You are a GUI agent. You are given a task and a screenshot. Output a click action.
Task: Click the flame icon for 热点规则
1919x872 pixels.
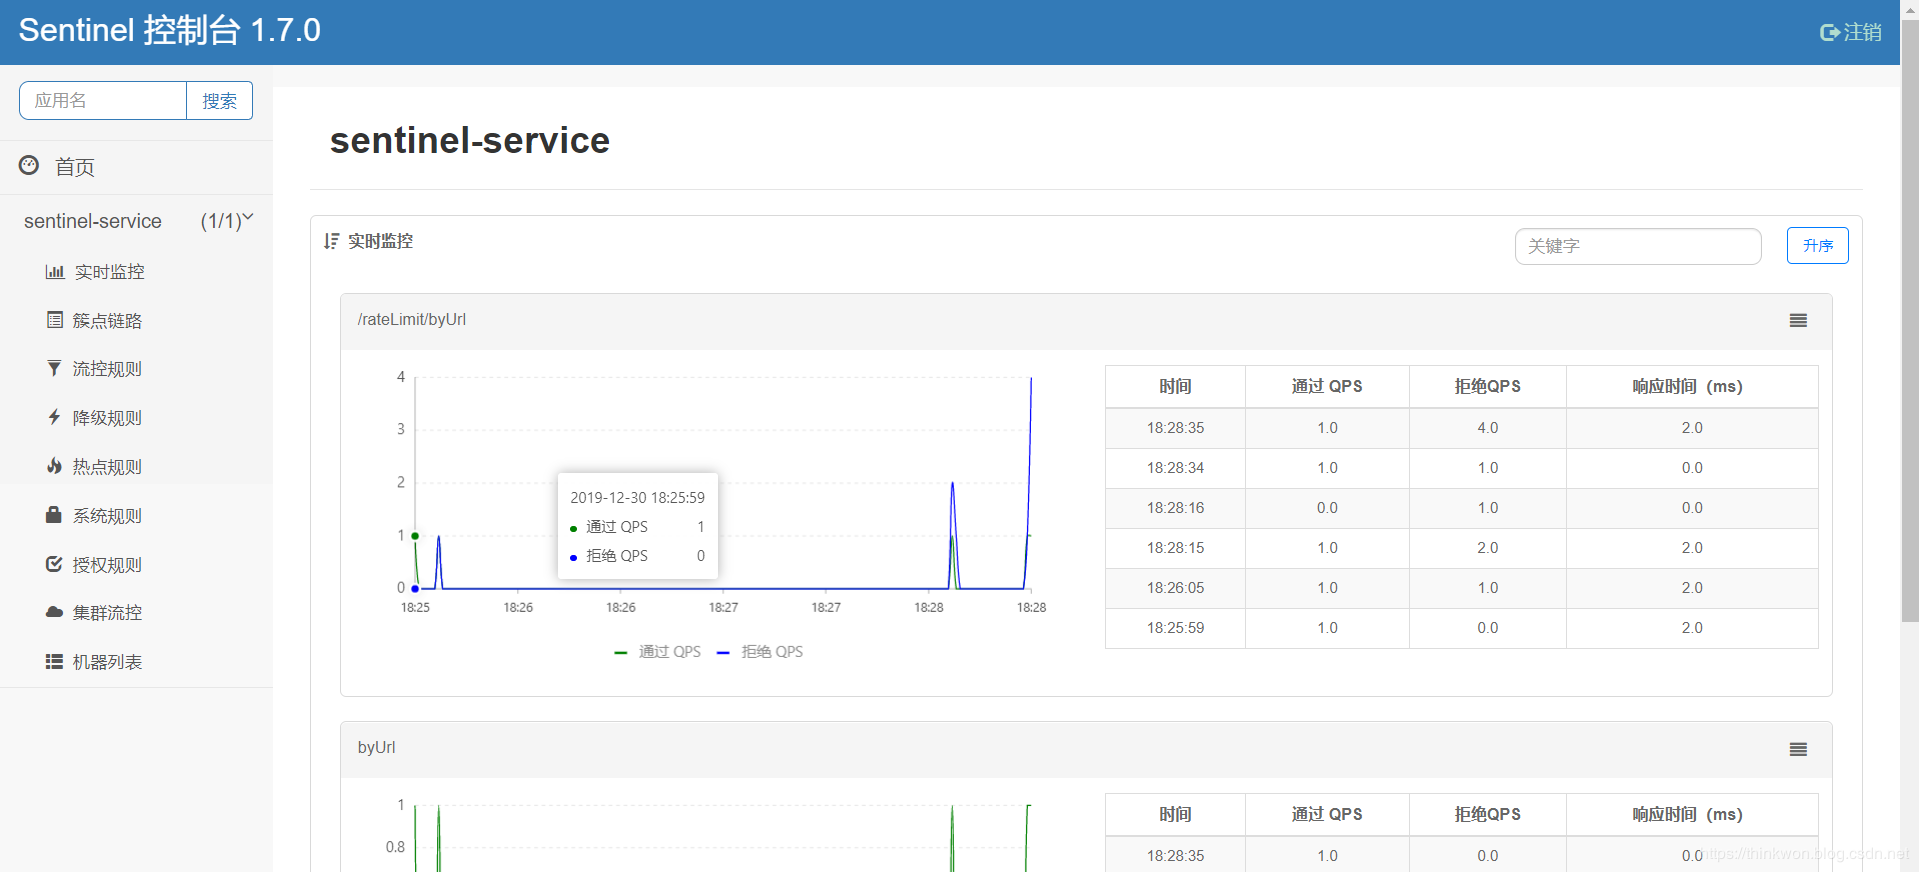tap(54, 466)
